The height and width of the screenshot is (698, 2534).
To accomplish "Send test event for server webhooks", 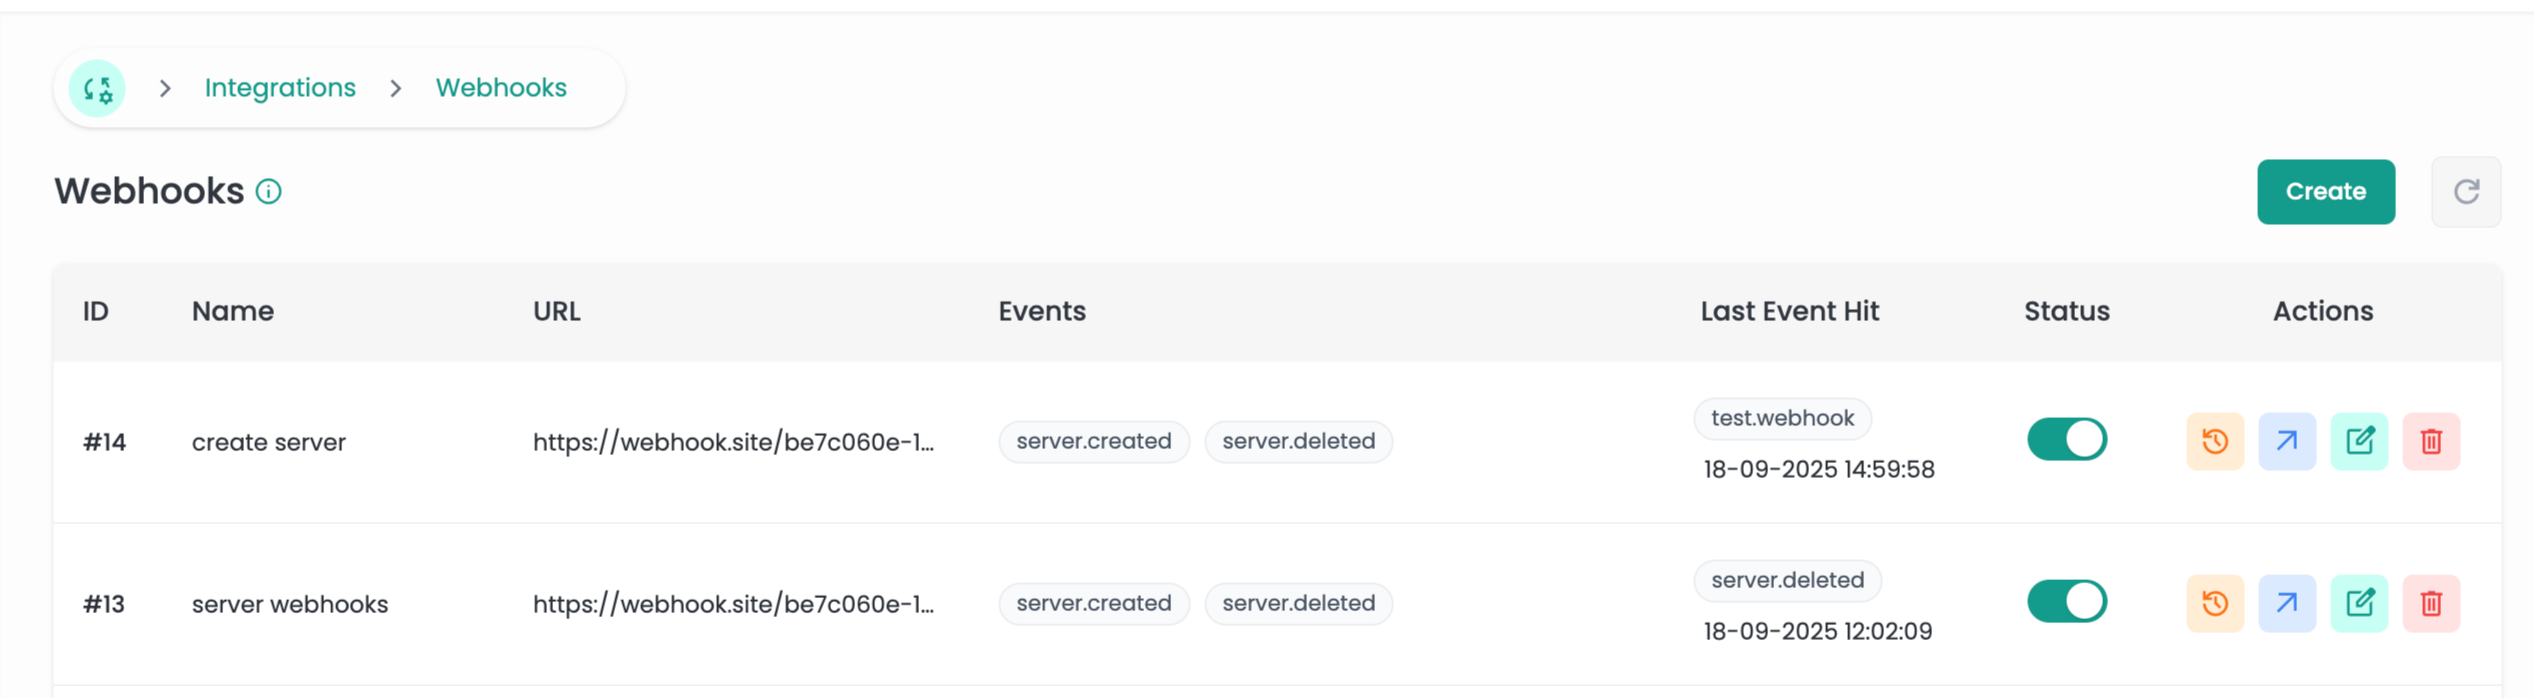I will tap(2286, 603).
